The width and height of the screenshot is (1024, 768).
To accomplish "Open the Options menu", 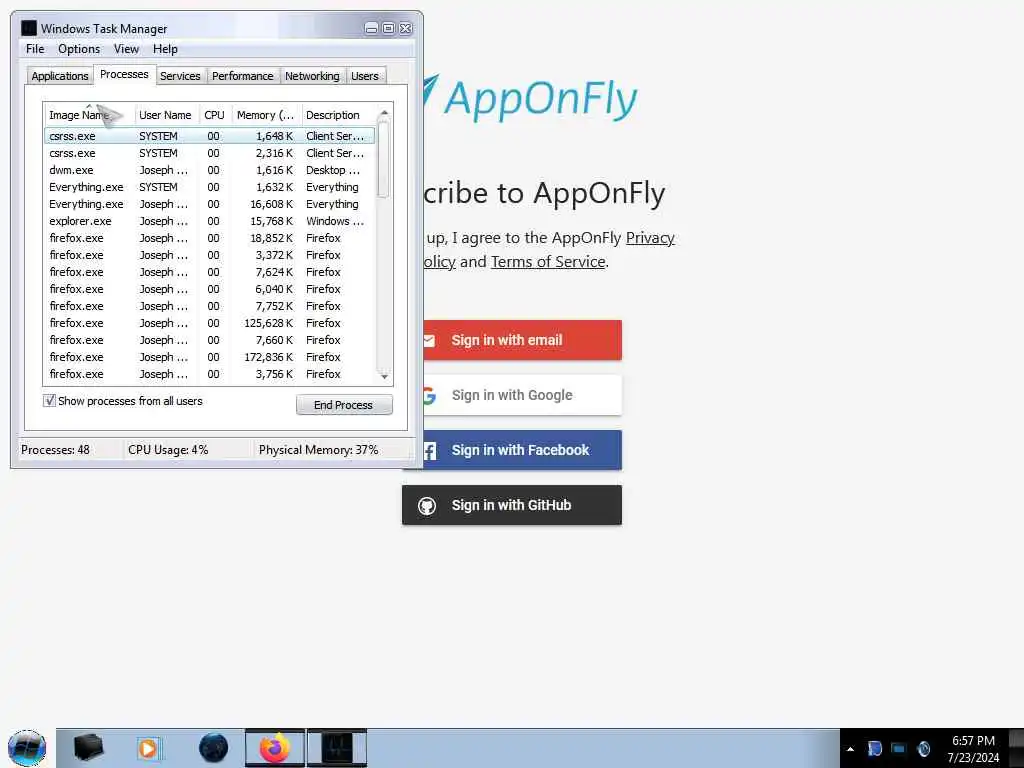I will point(79,49).
